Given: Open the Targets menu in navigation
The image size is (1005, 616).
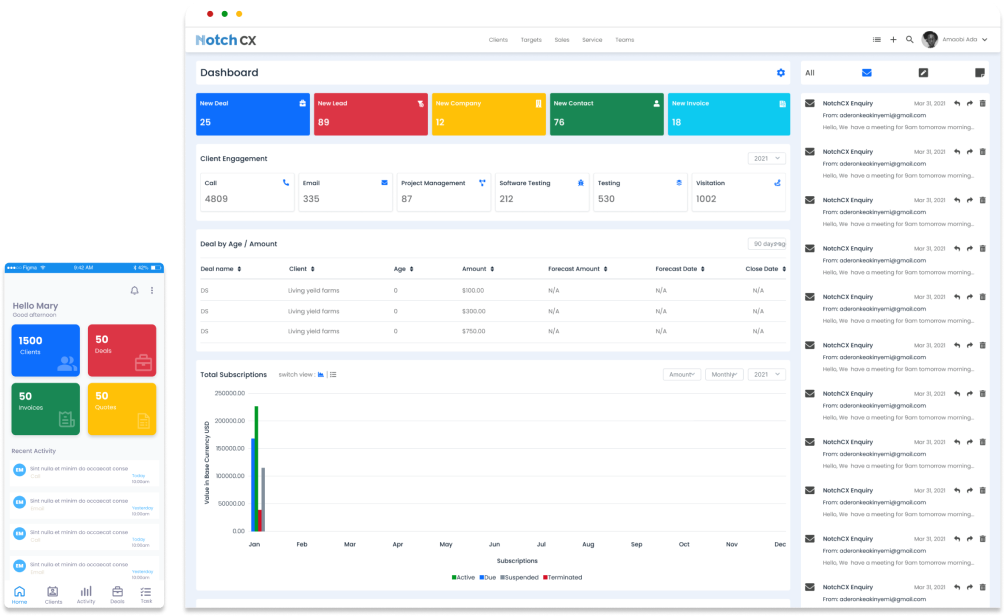Looking at the screenshot, I should pos(531,40).
